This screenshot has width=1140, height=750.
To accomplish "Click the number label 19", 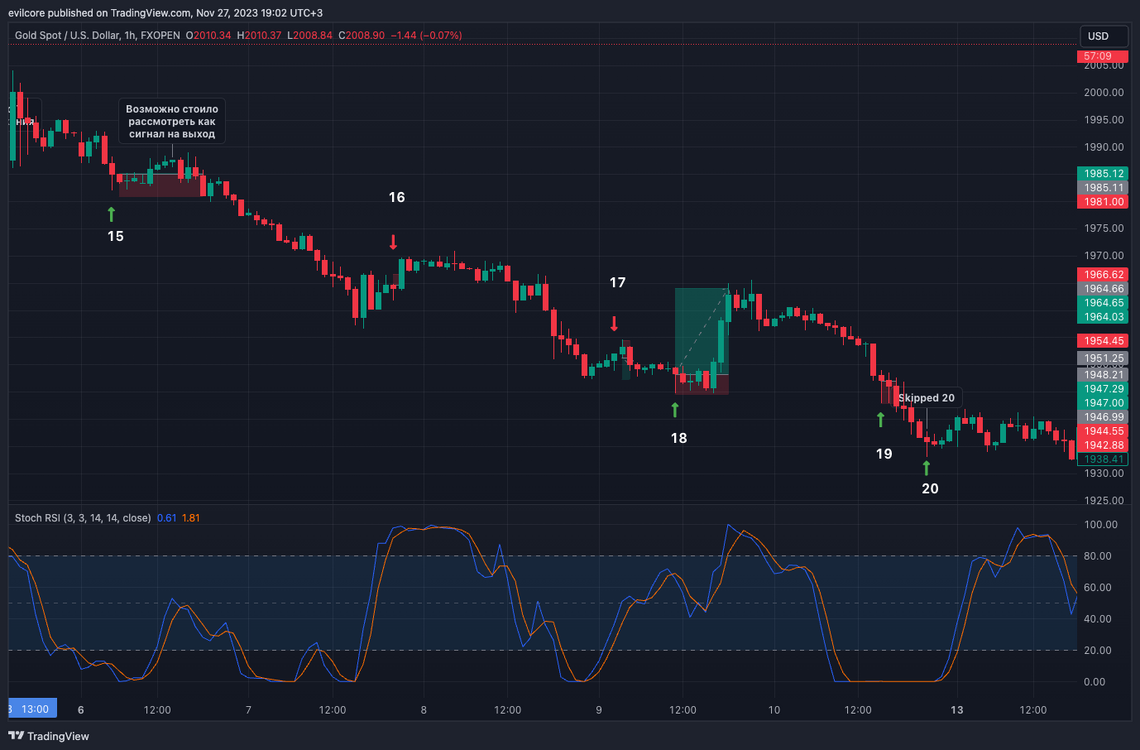I will [883, 454].
